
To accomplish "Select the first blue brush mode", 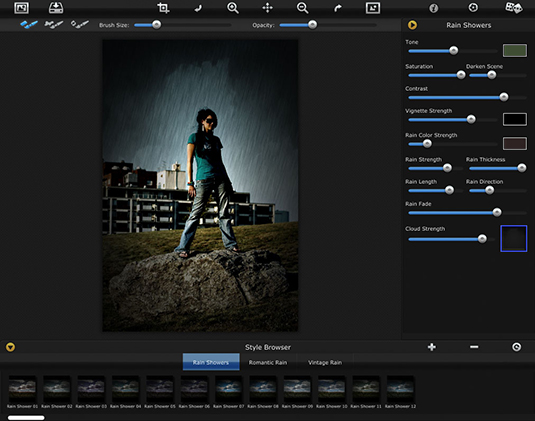I will click(29, 25).
